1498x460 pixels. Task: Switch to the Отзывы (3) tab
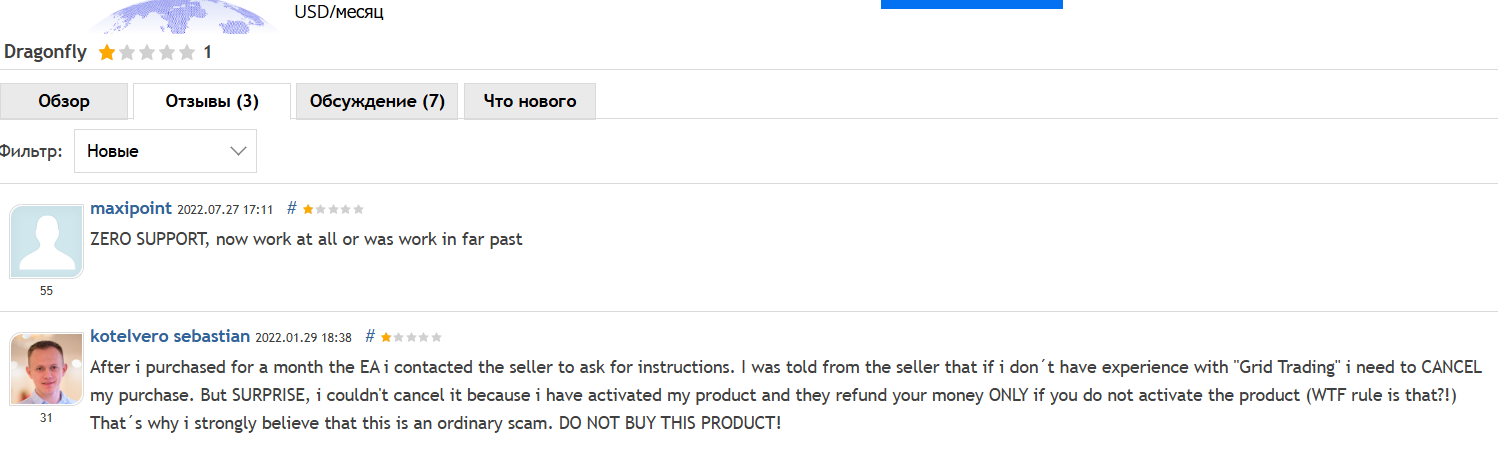pyautogui.click(x=212, y=102)
